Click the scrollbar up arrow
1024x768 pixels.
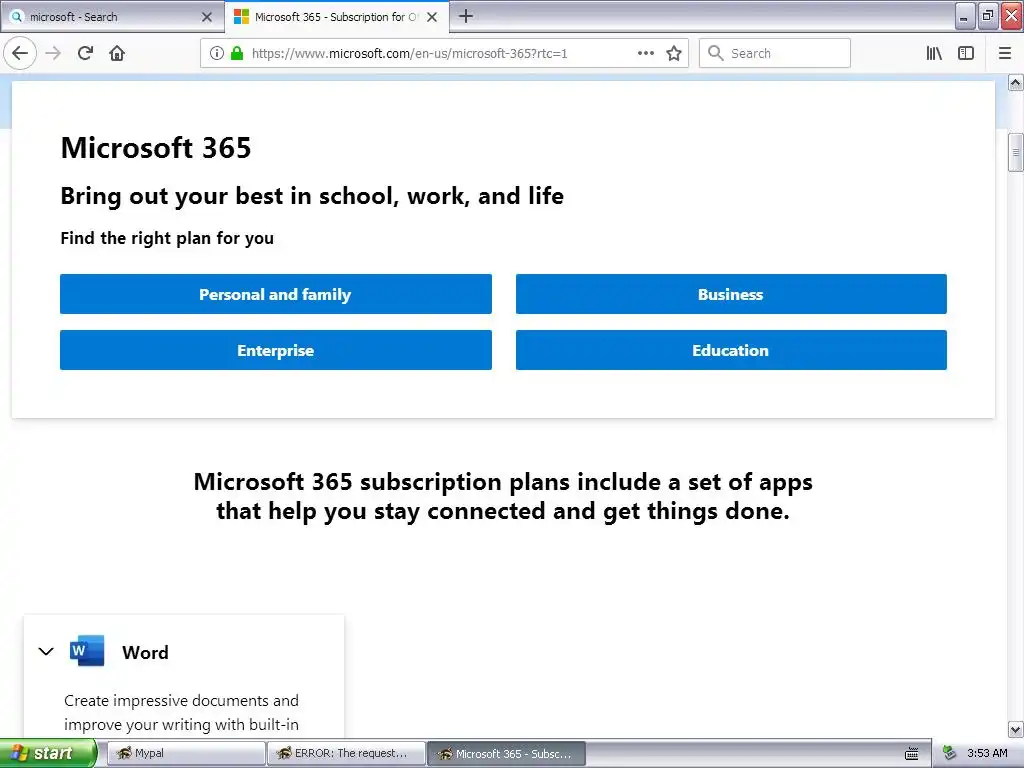click(1016, 82)
